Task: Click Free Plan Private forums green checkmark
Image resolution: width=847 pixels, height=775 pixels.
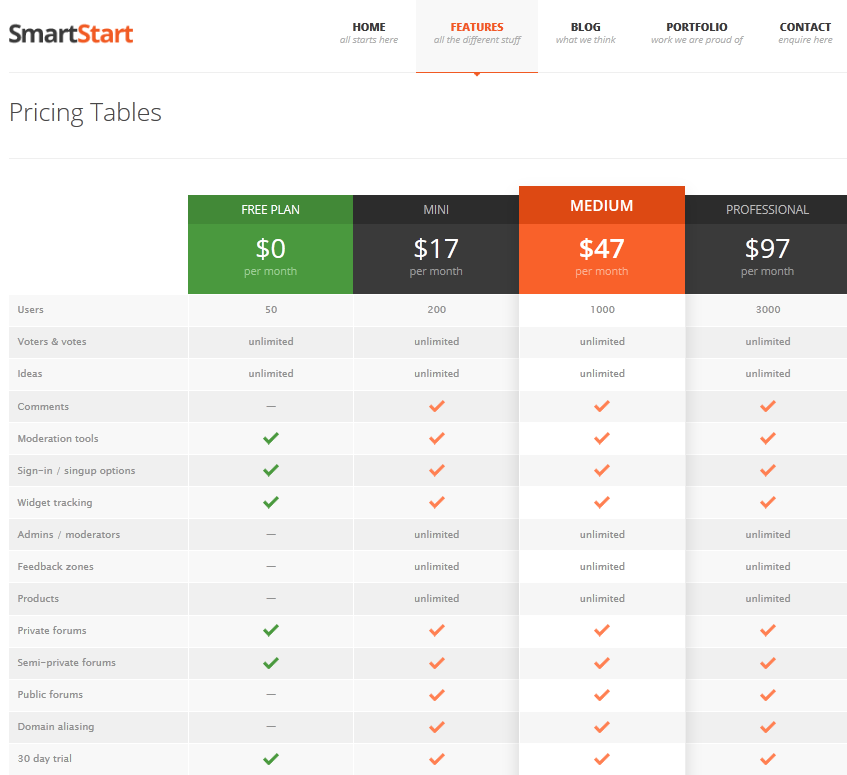Action: point(271,630)
